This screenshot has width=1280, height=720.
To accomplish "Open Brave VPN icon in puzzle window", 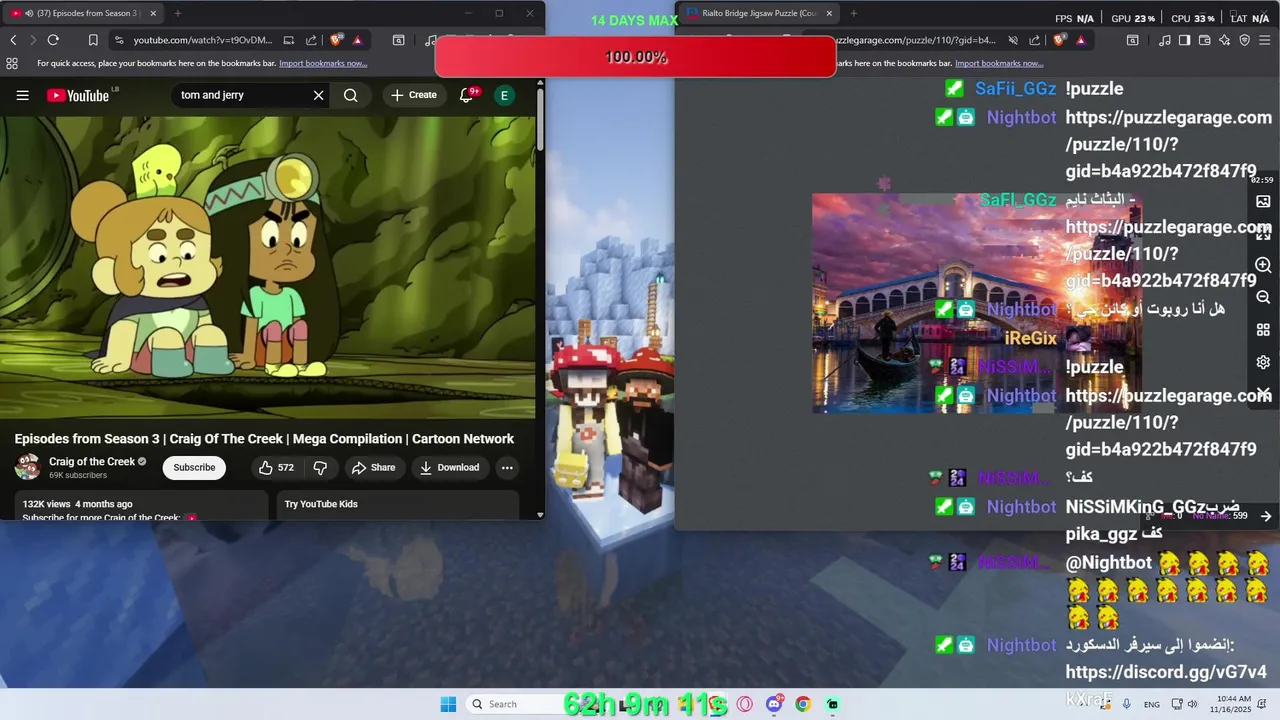I will (1245, 40).
